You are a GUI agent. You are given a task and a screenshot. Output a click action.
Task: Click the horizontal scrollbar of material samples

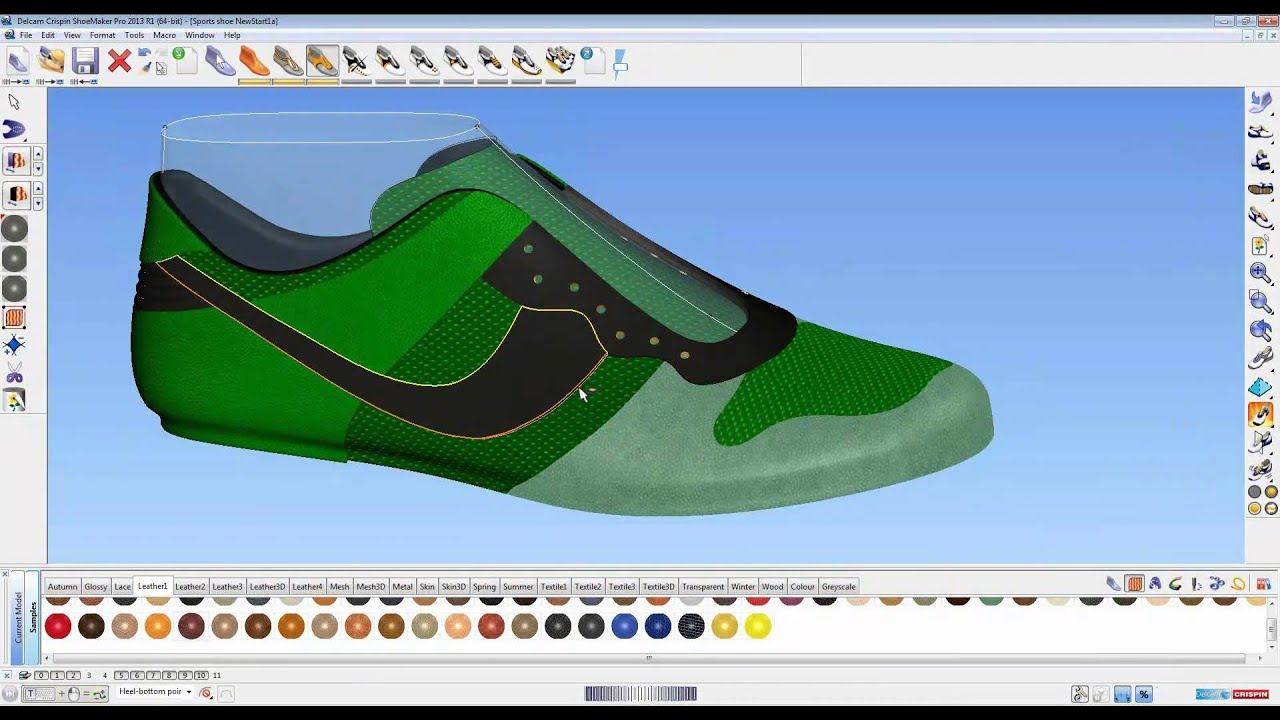[x=648, y=658]
